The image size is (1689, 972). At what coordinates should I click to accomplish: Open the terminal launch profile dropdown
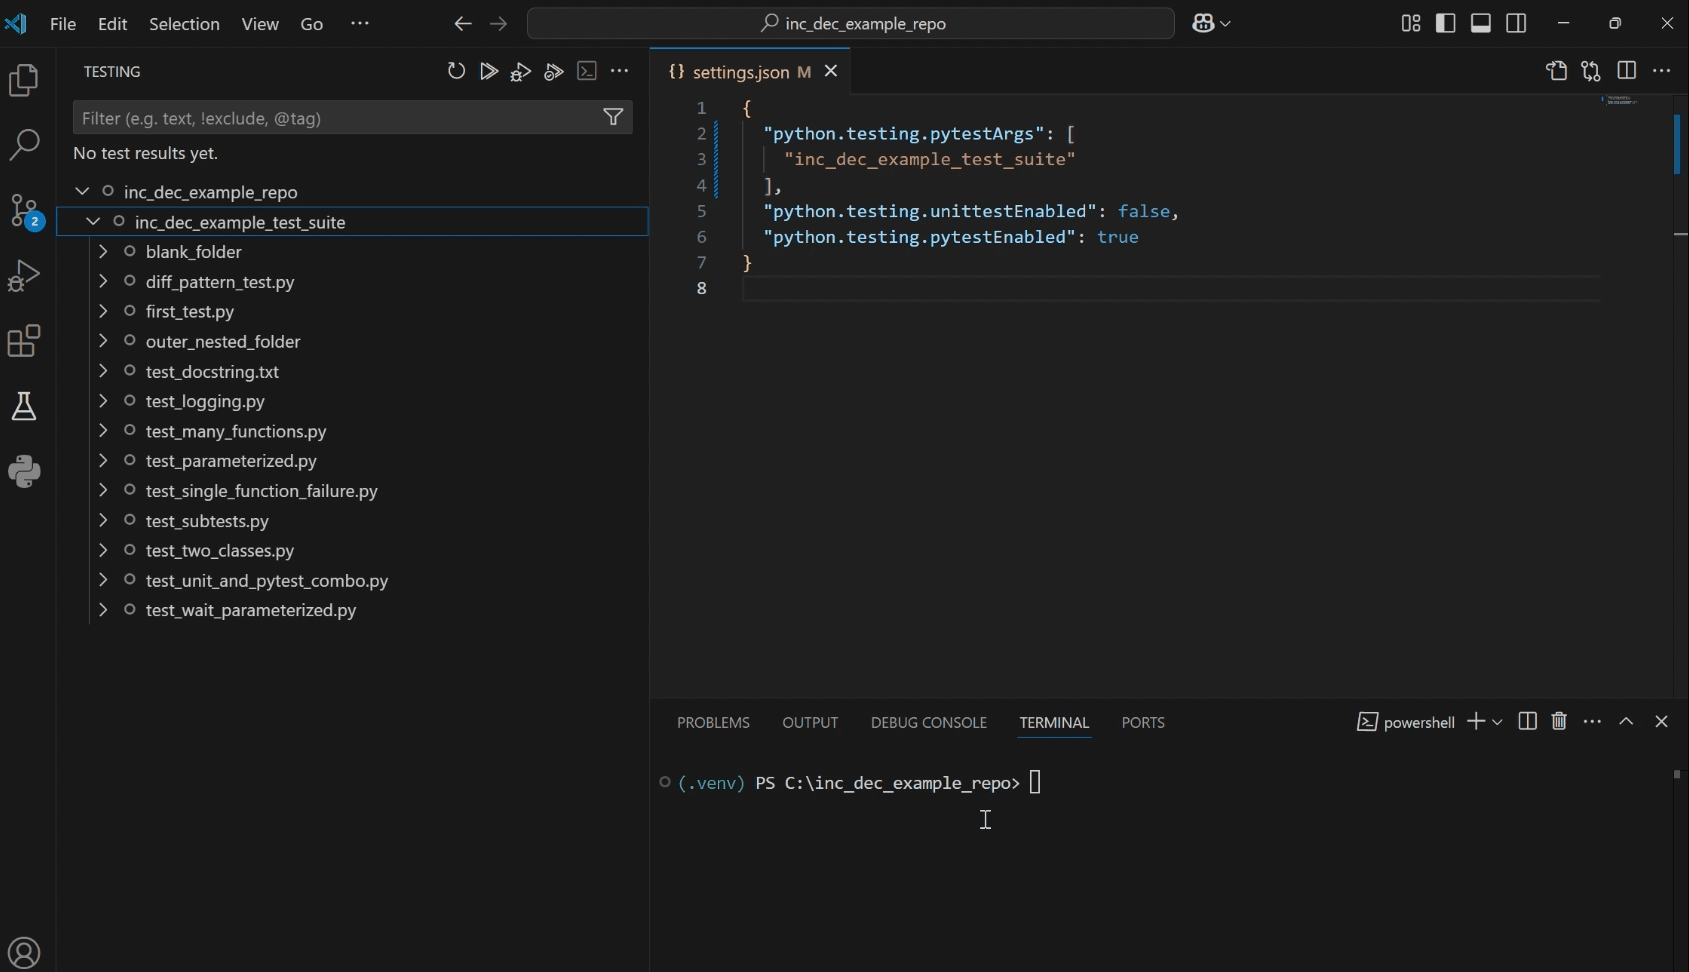click(1496, 722)
